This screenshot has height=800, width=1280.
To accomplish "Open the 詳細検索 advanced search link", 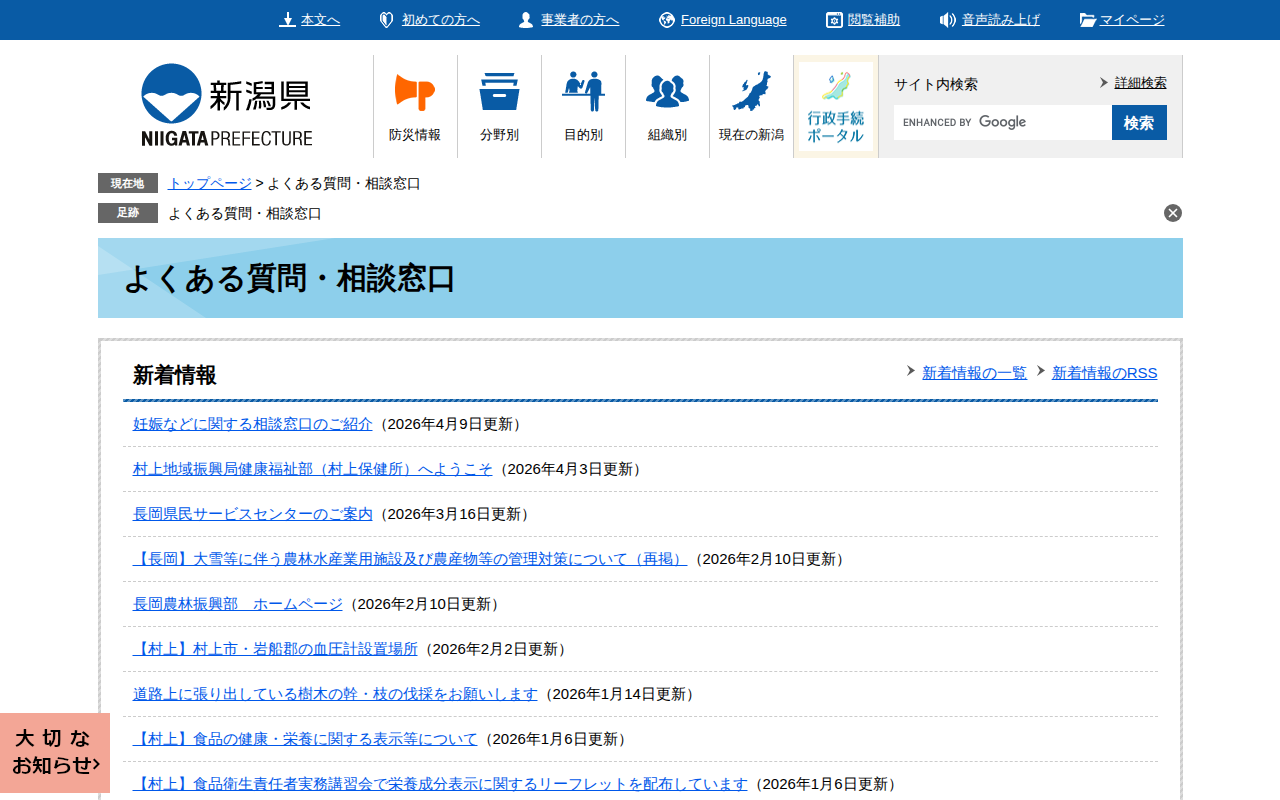I will (1140, 83).
